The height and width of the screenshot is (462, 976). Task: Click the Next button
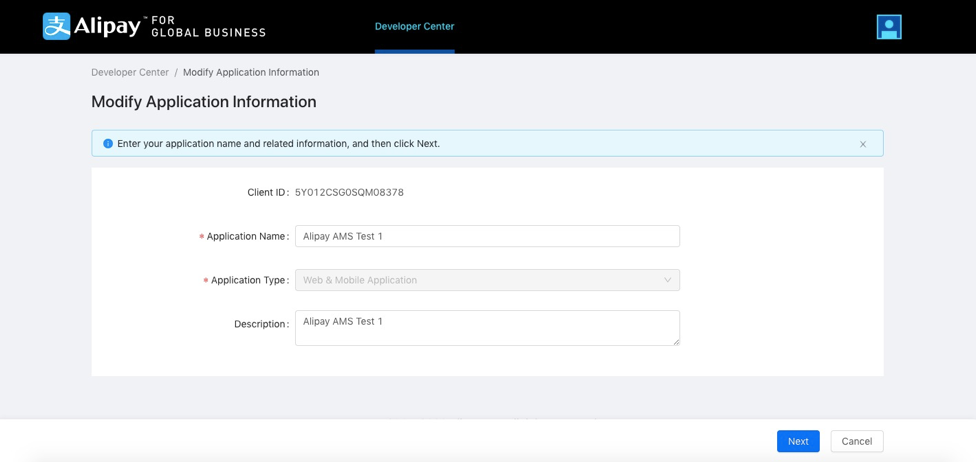click(797, 441)
